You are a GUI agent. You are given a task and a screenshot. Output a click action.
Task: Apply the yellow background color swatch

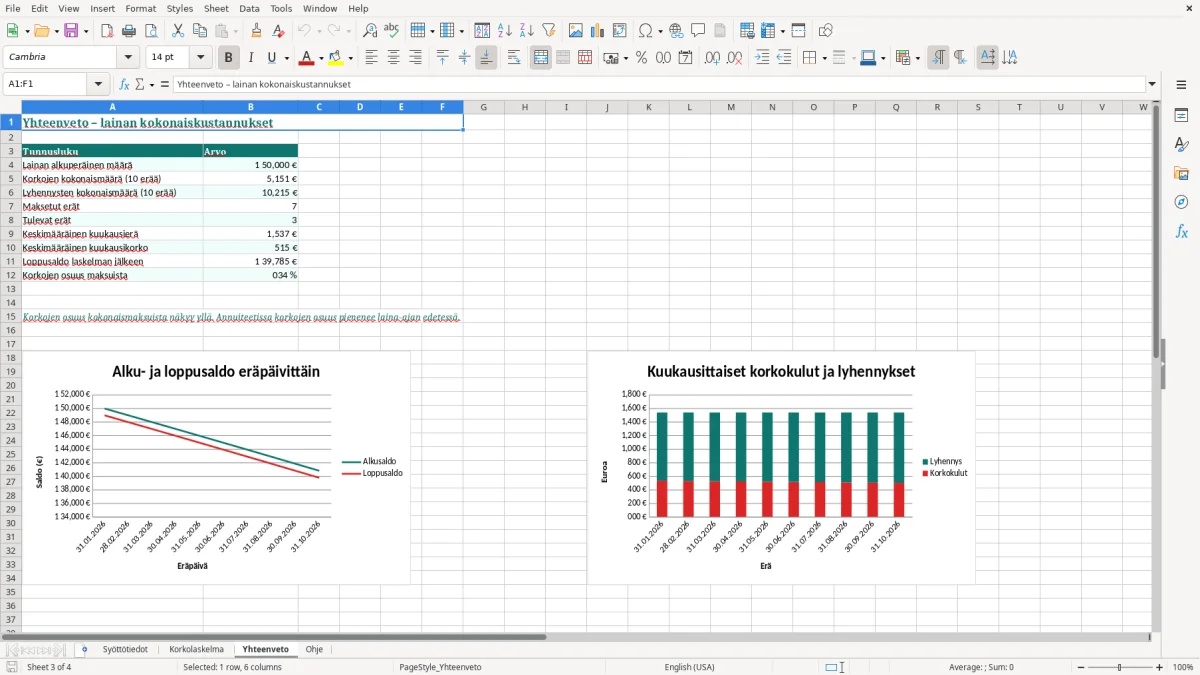click(337, 58)
